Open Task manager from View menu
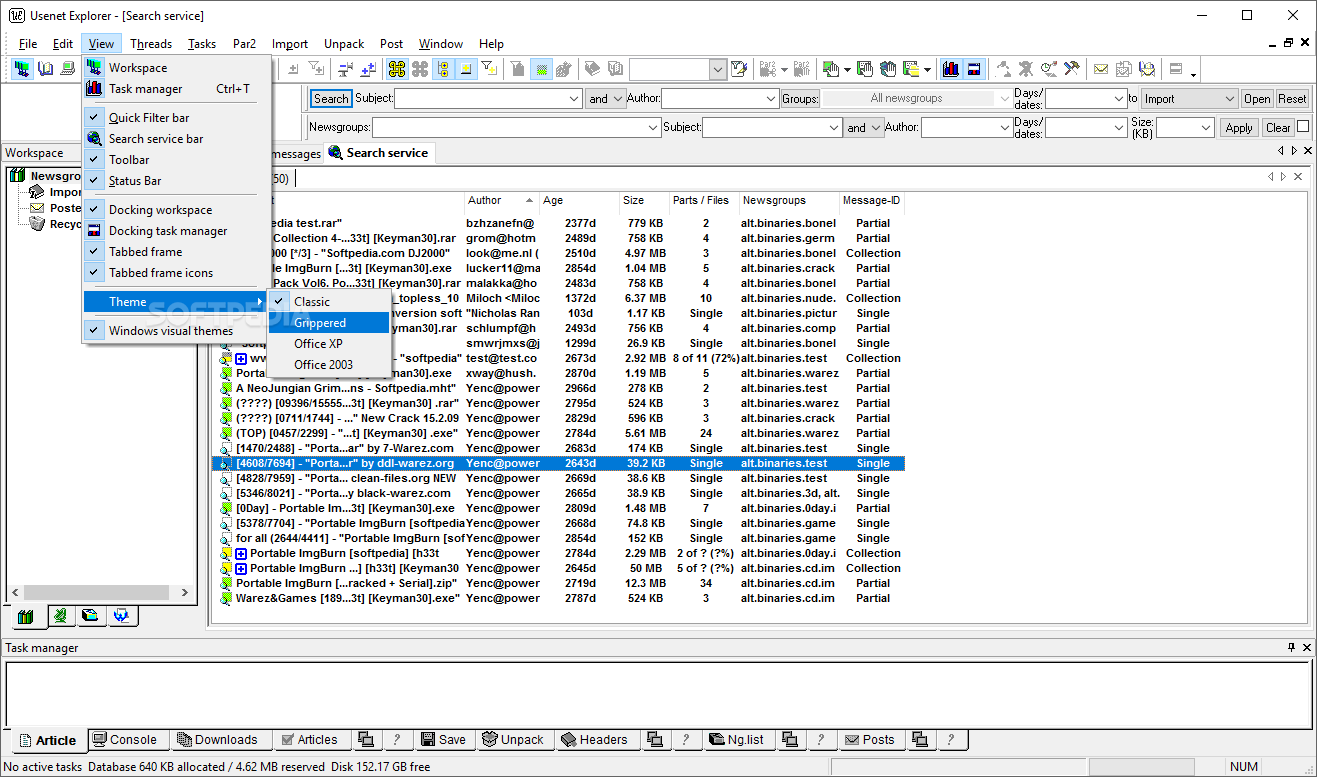Screen dimensions: 1317x777 [x=177, y=89]
